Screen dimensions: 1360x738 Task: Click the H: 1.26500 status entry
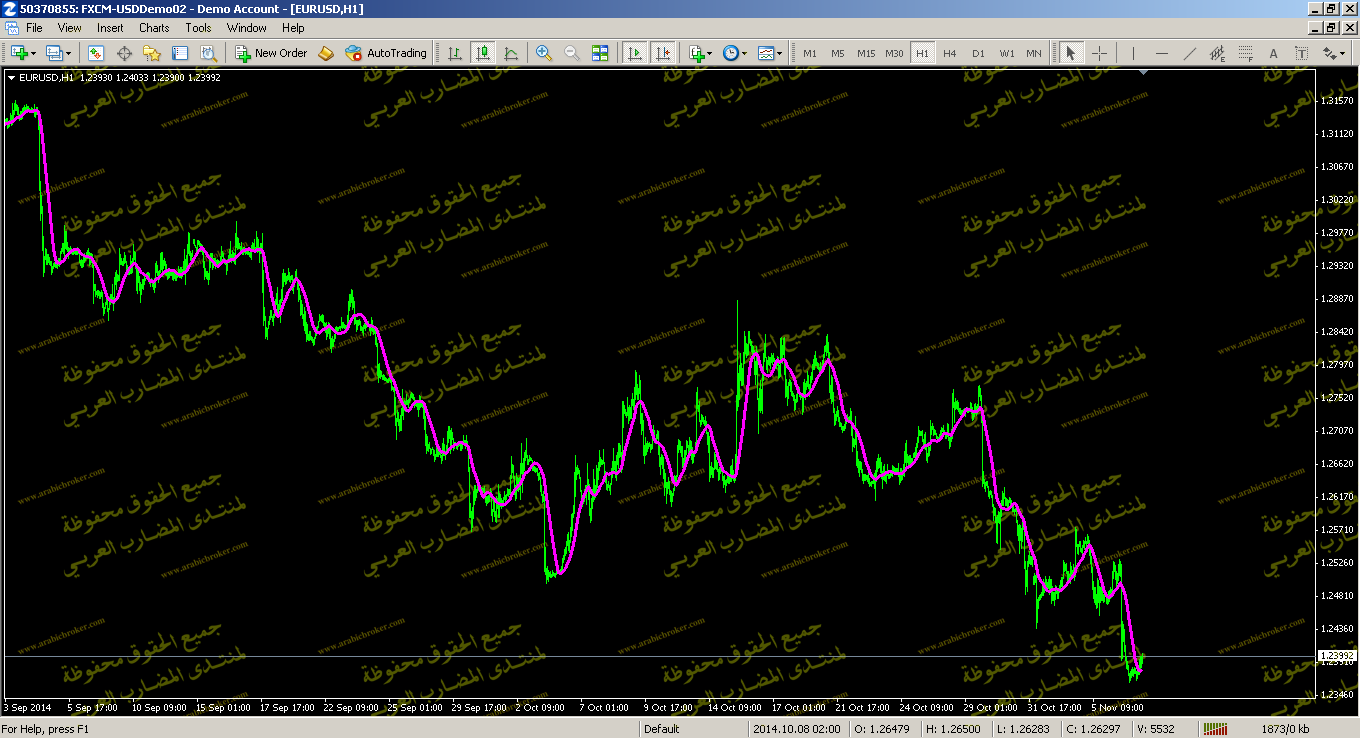pos(953,729)
